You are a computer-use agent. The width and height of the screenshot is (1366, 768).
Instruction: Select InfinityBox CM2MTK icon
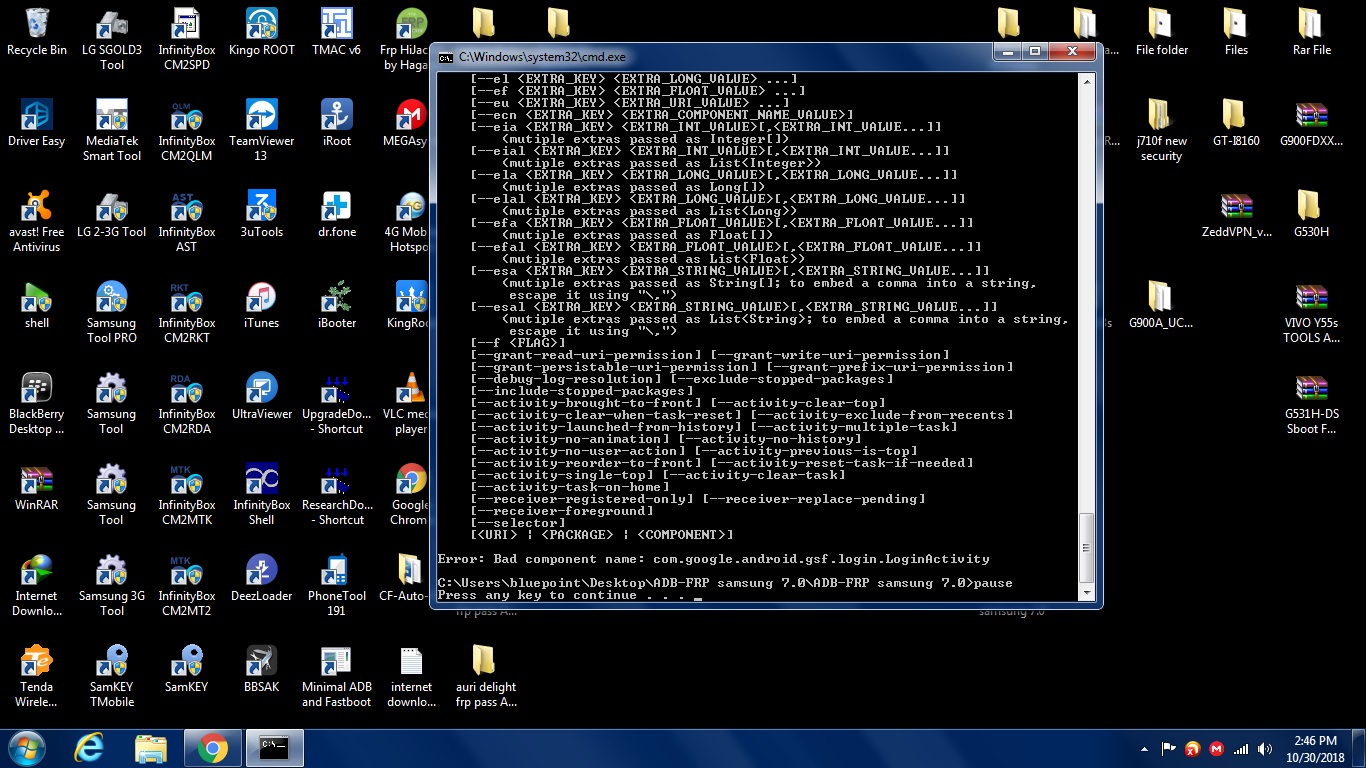click(x=186, y=494)
